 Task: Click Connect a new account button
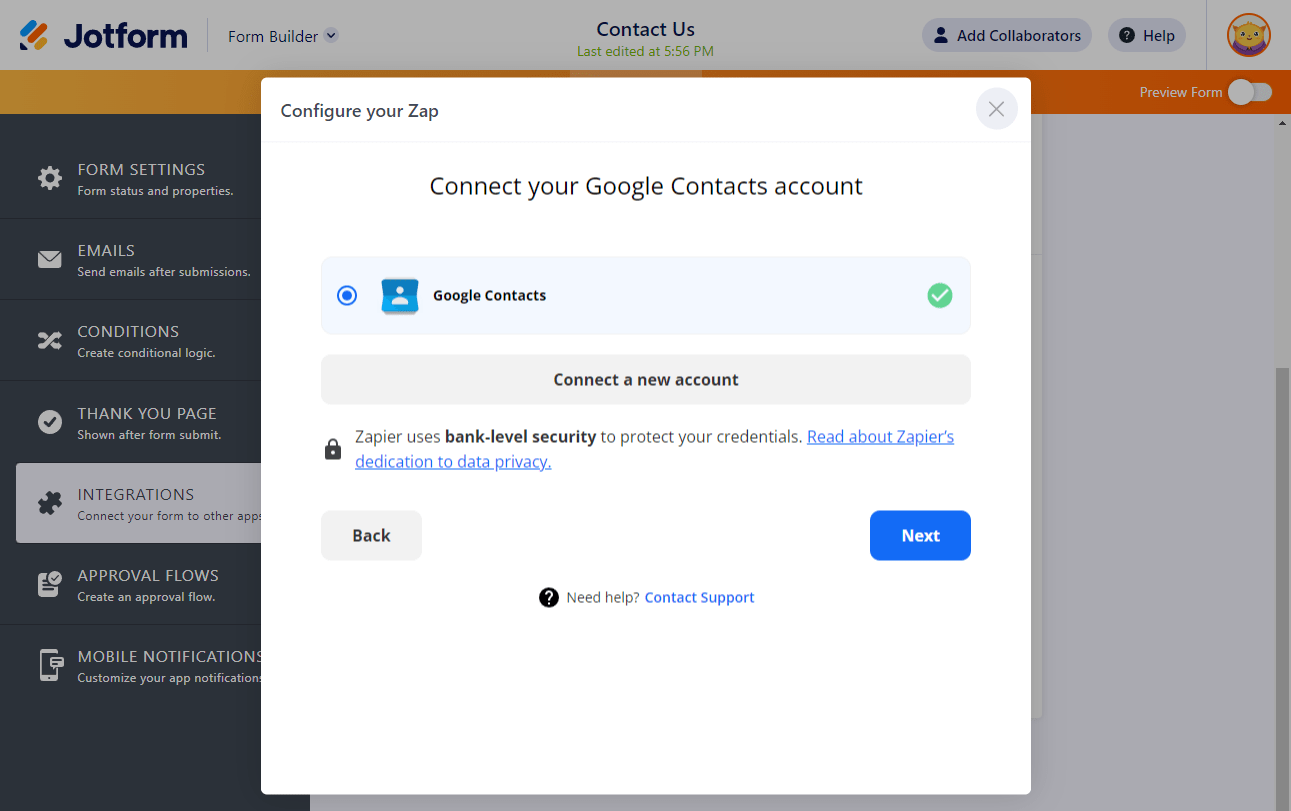click(x=646, y=380)
